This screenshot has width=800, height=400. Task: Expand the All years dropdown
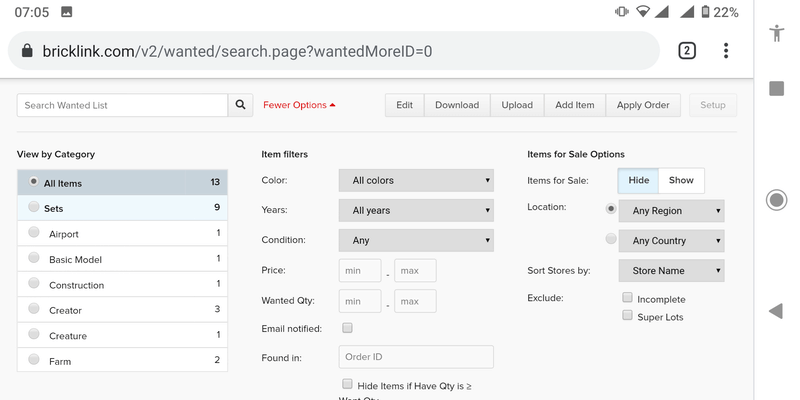416,211
